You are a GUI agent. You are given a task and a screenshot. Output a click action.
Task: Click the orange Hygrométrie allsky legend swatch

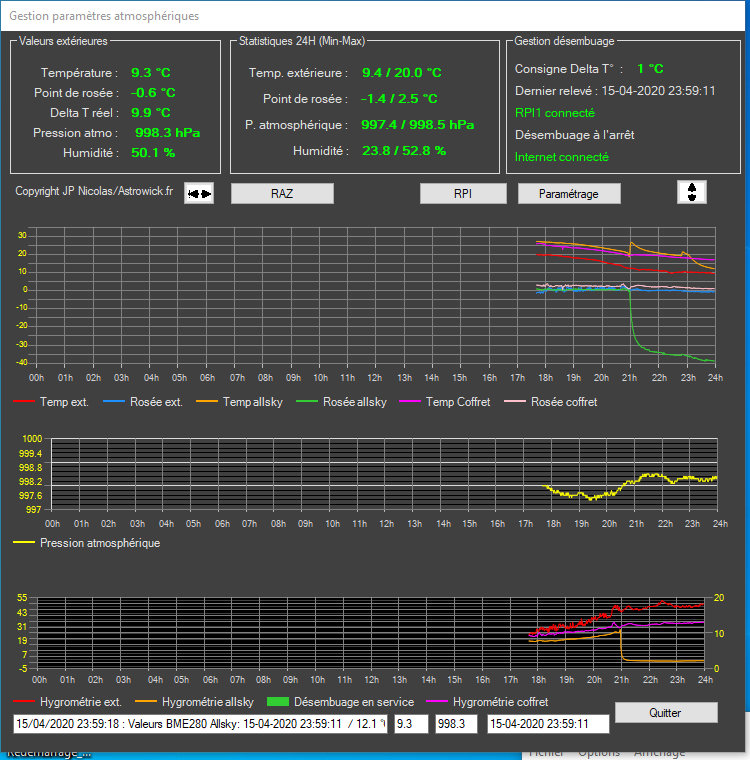click(x=146, y=701)
